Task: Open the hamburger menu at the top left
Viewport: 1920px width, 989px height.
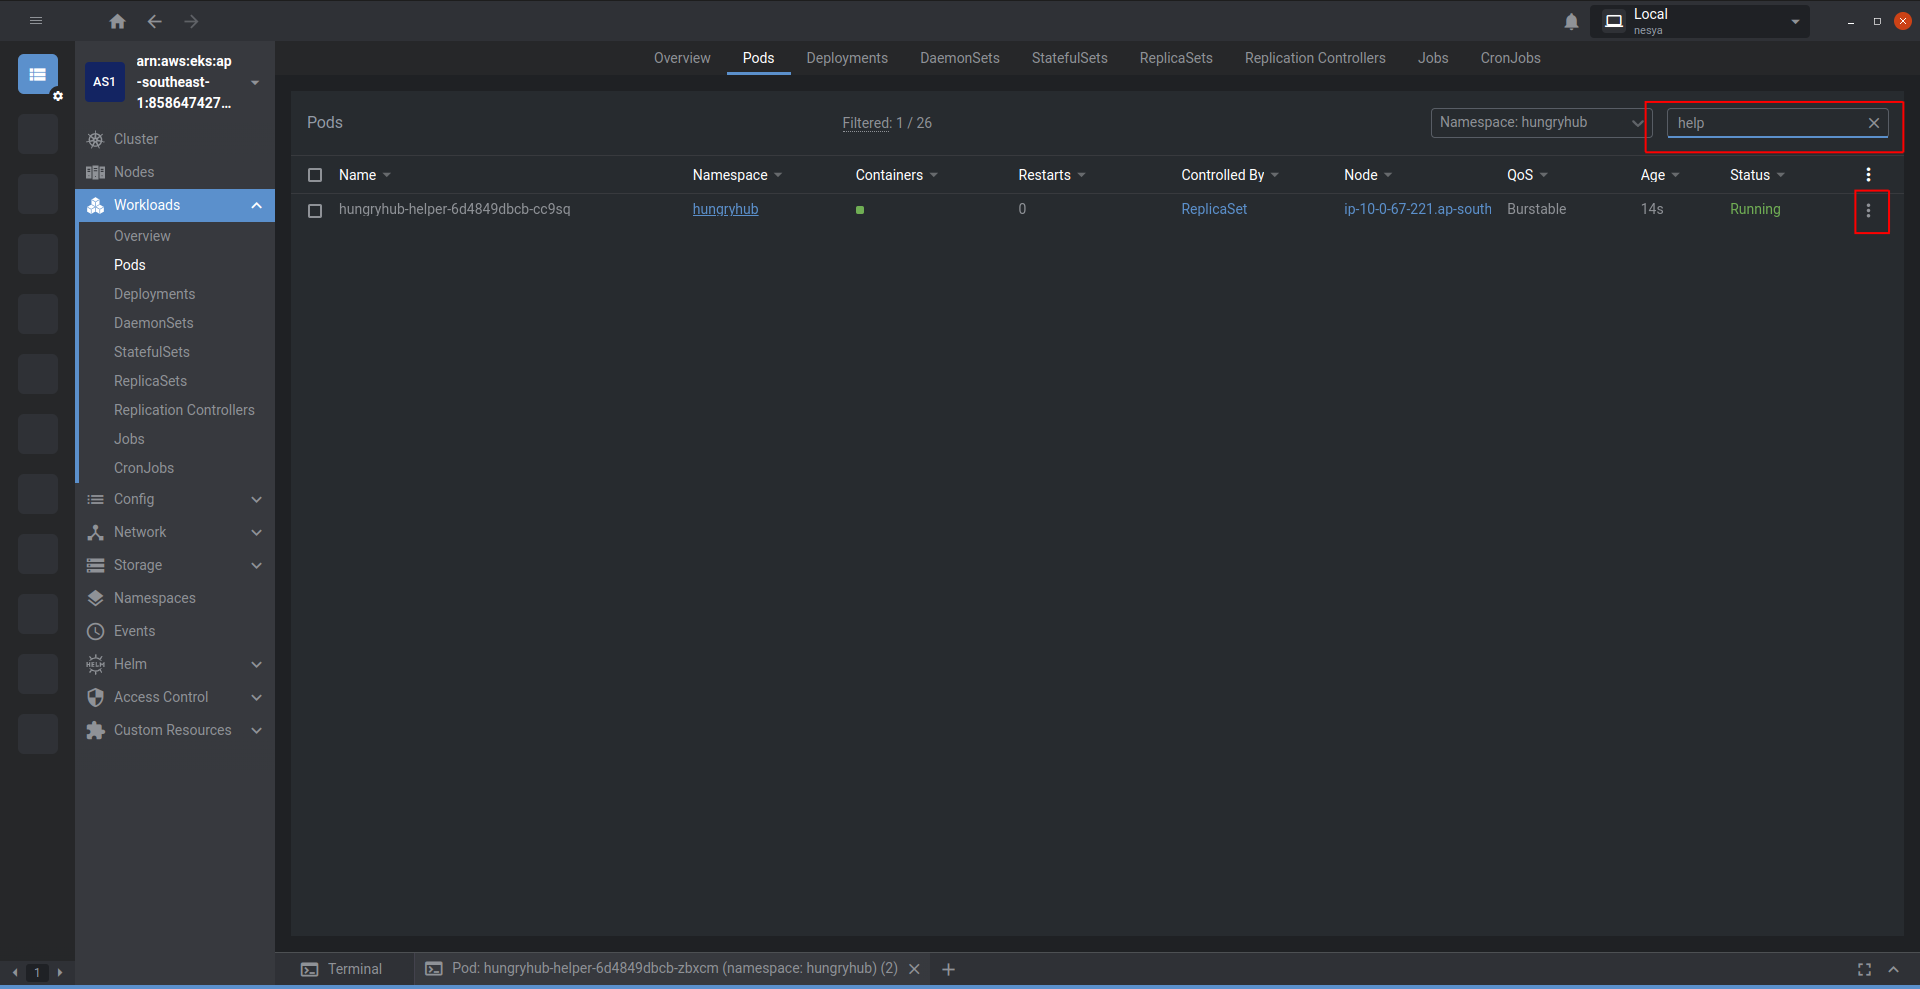Action: pyautogui.click(x=36, y=21)
